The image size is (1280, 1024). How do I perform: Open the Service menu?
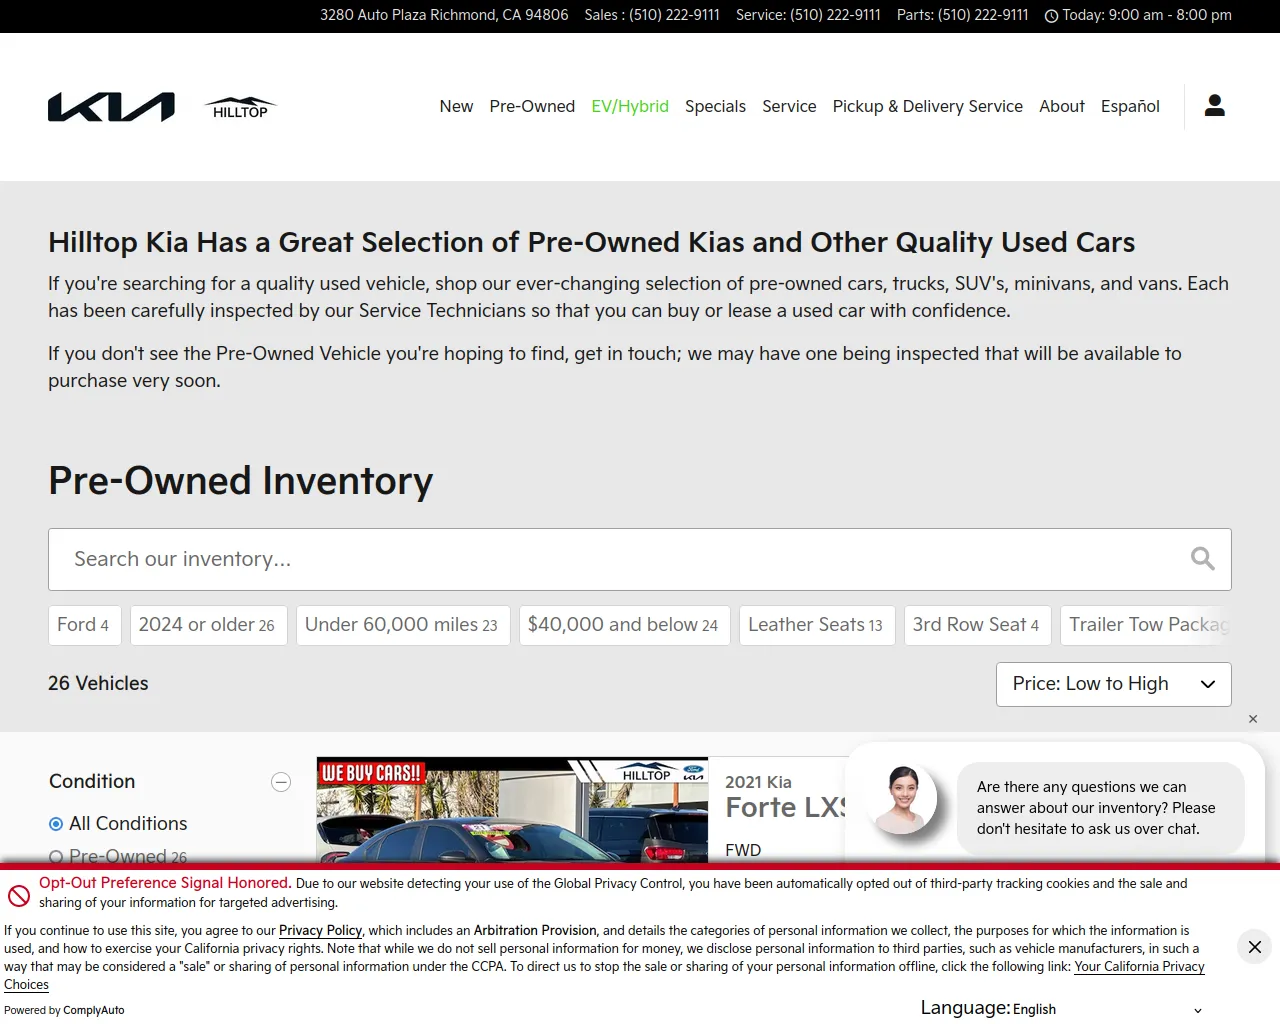pos(789,106)
